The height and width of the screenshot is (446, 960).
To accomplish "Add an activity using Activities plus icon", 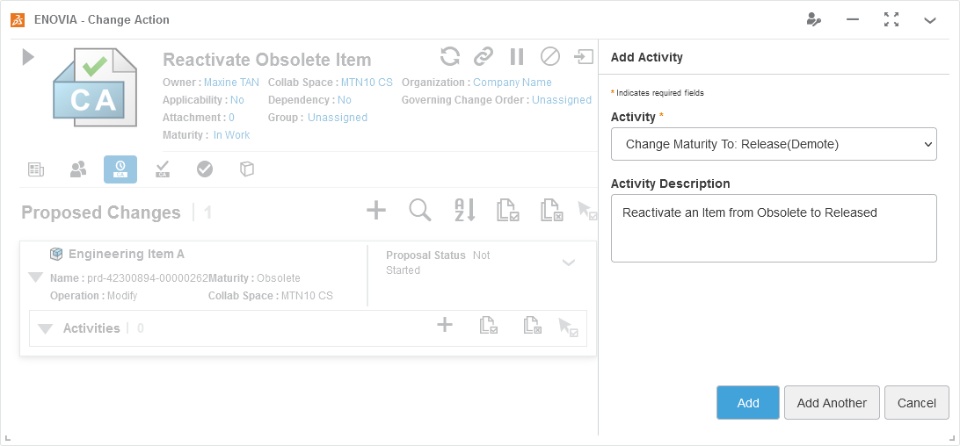I will (x=445, y=325).
